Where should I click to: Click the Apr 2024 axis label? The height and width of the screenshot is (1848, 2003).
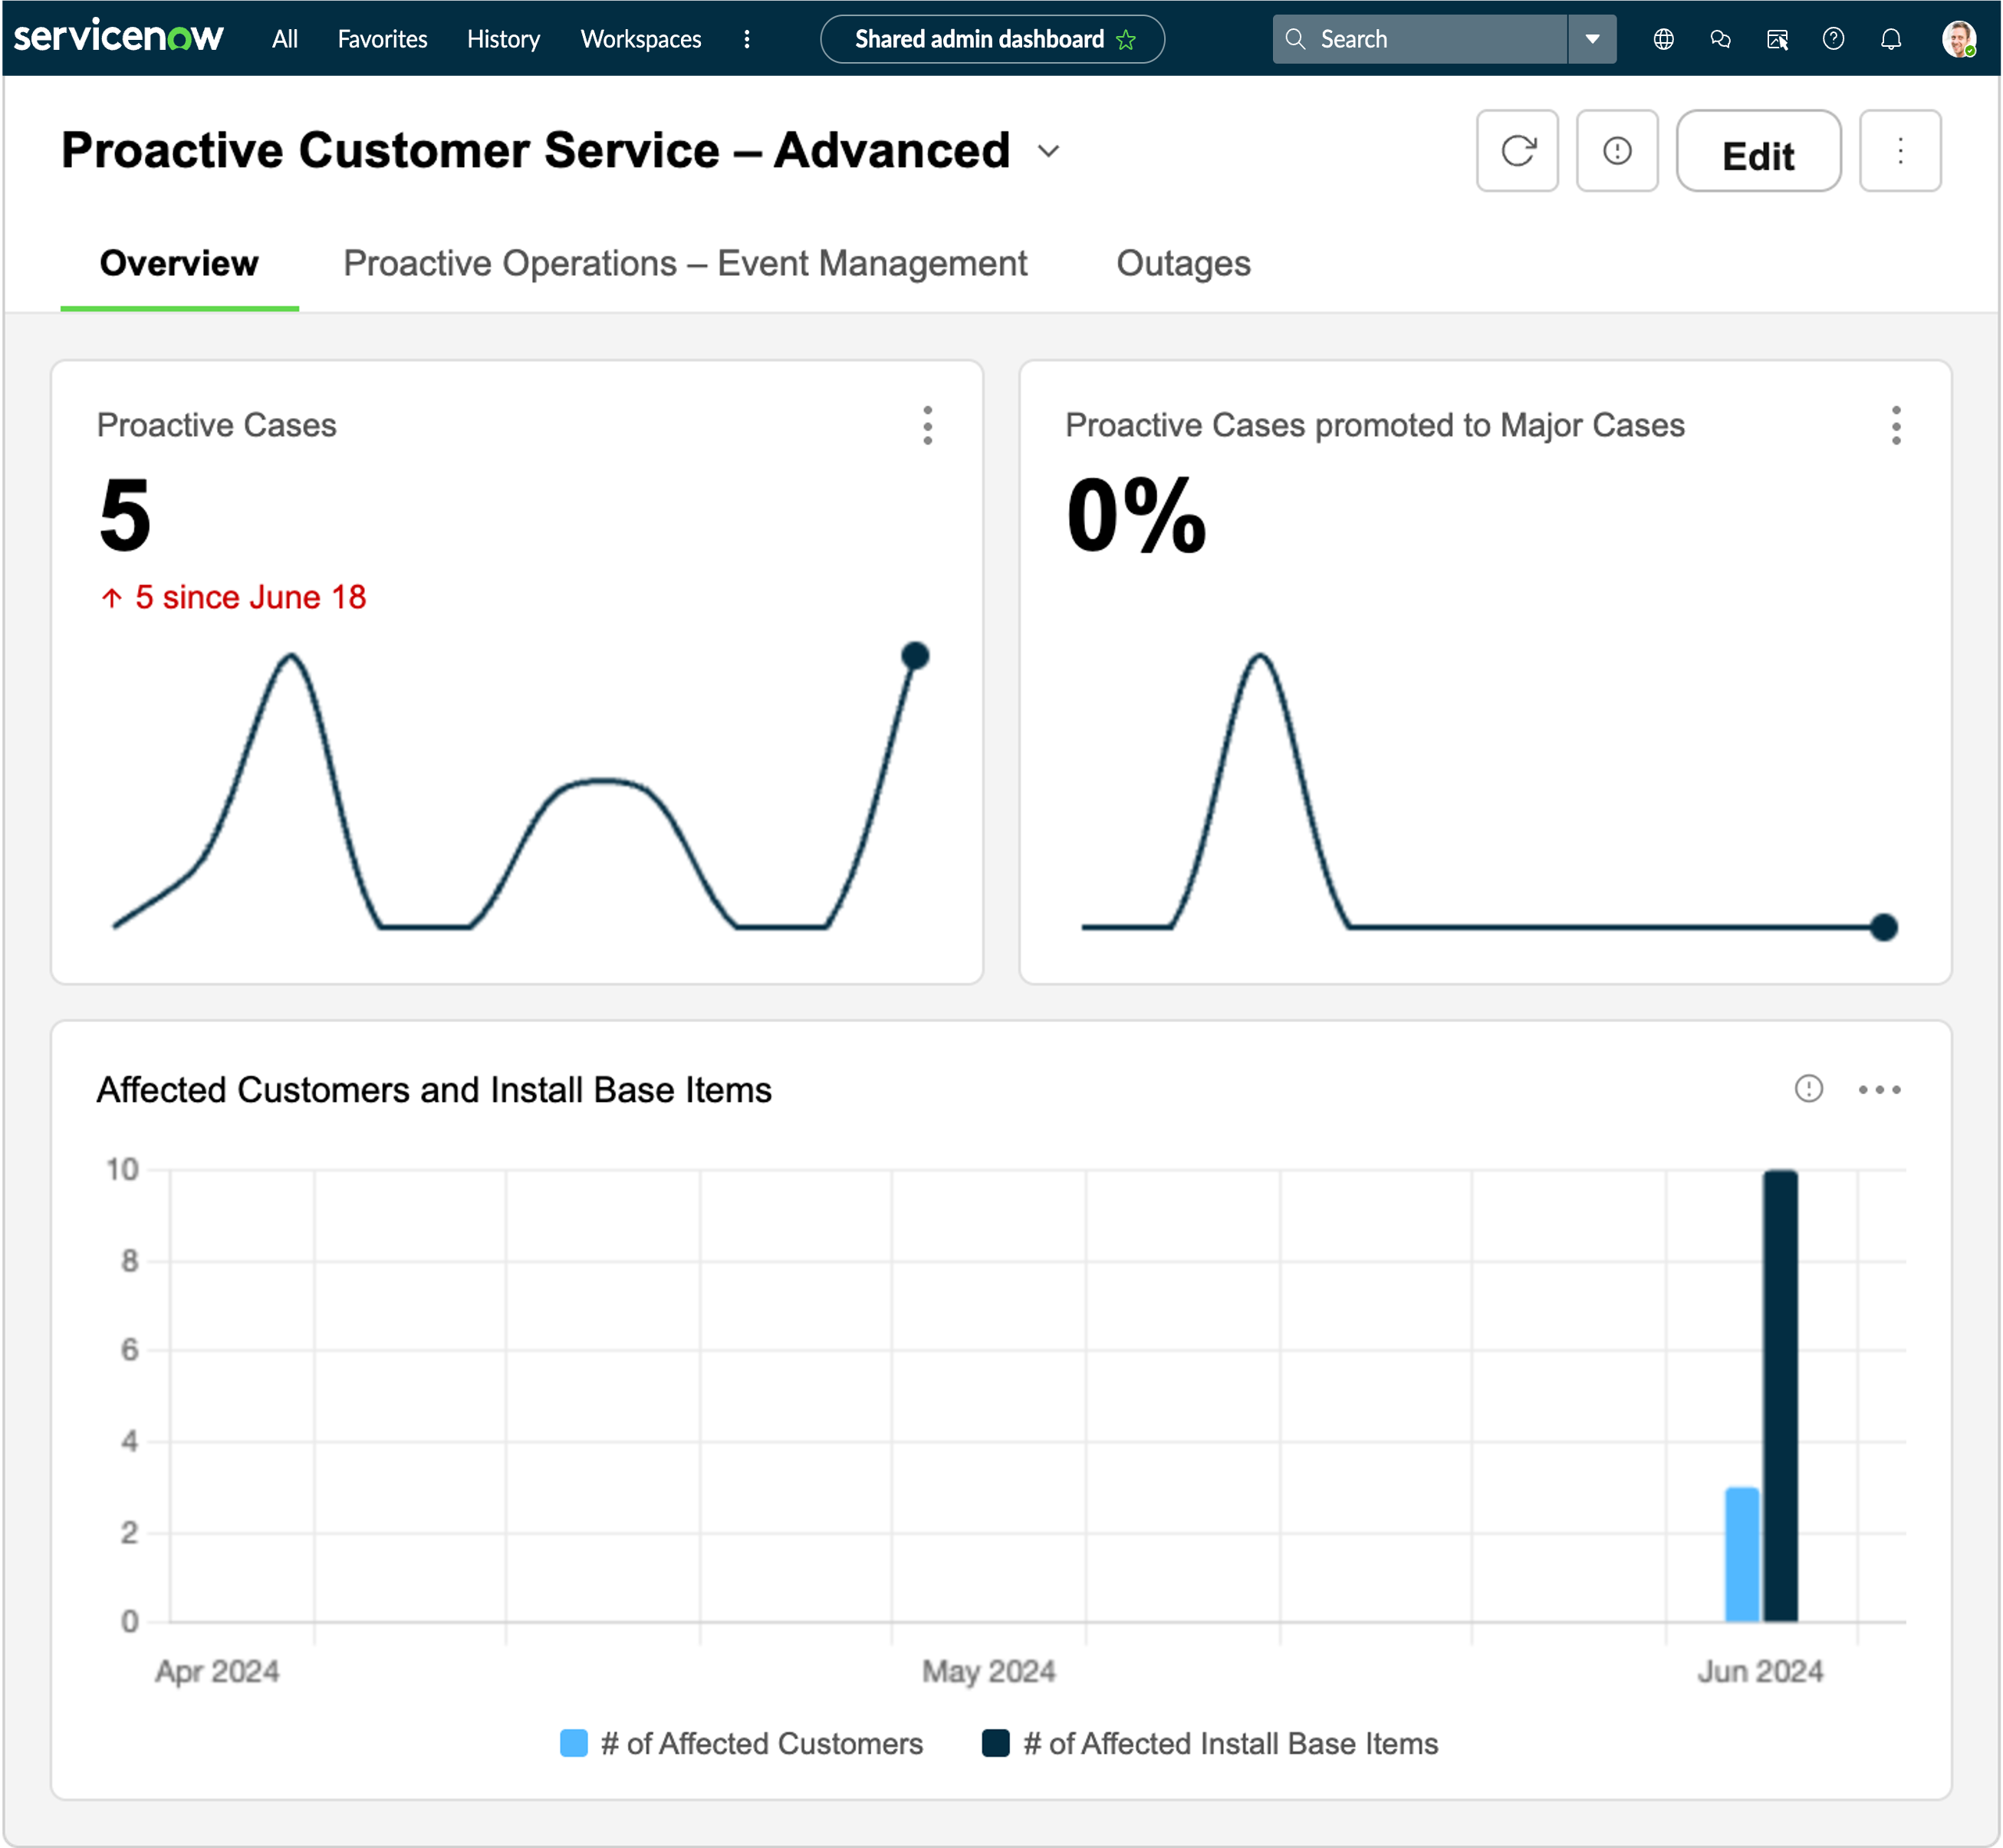coord(217,1671)
